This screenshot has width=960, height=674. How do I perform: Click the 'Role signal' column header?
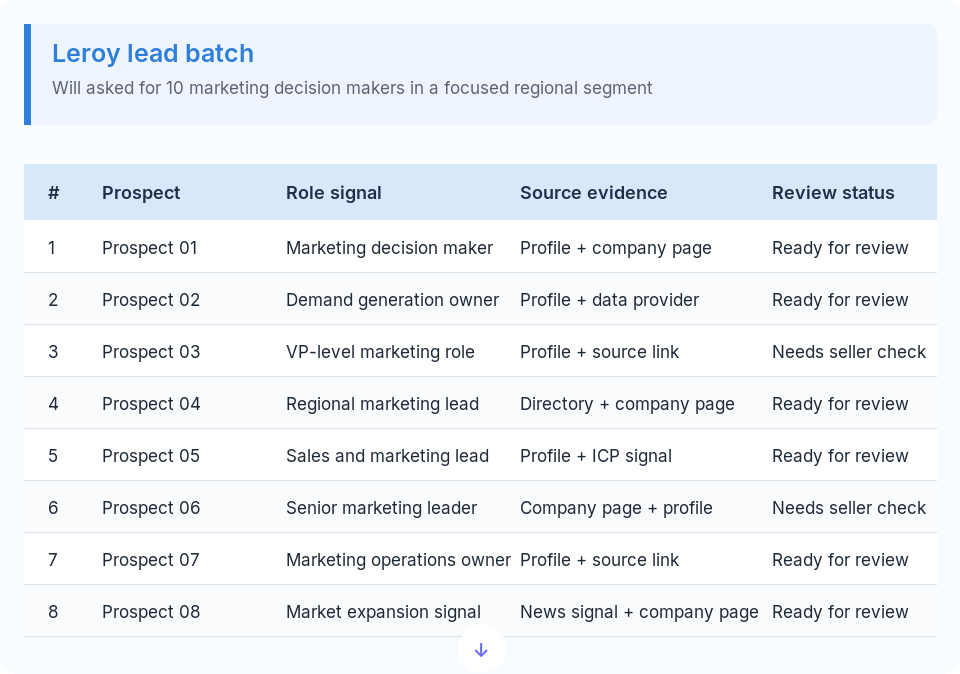coord(334,193)
